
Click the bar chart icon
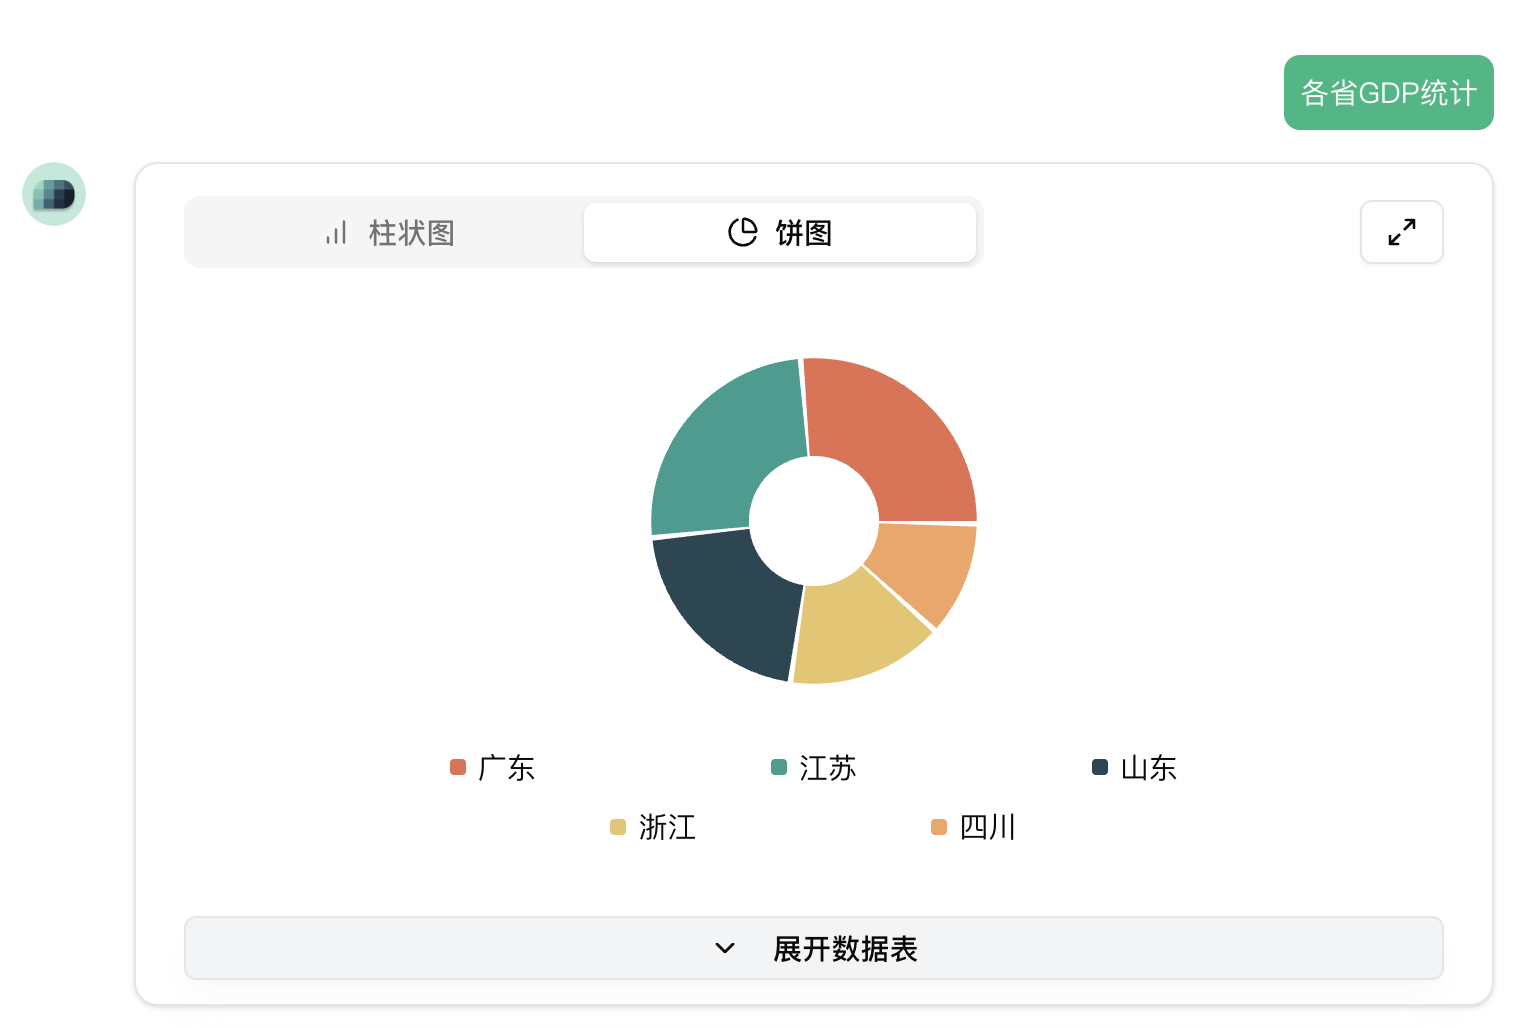(x=336, y=233)
